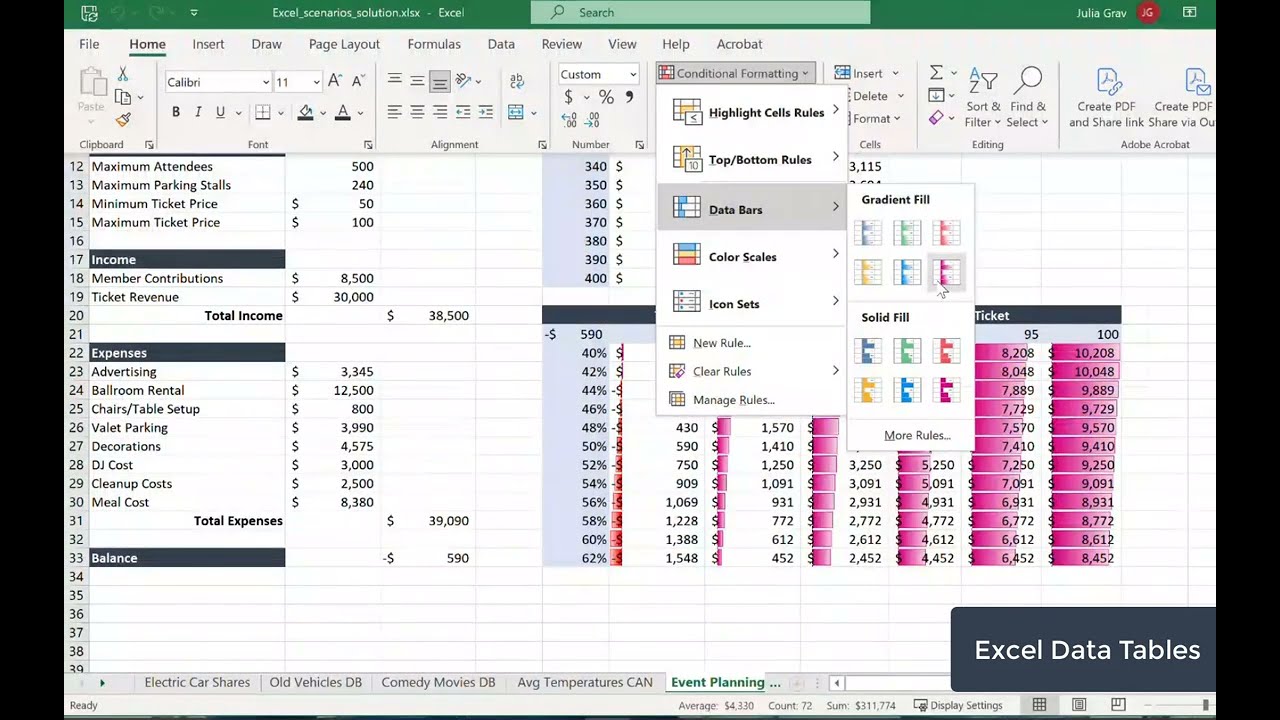Viewport: 1280px width, 720px height.
Task: Open the Calibri font name dropdown
Action: click(266, 82)
